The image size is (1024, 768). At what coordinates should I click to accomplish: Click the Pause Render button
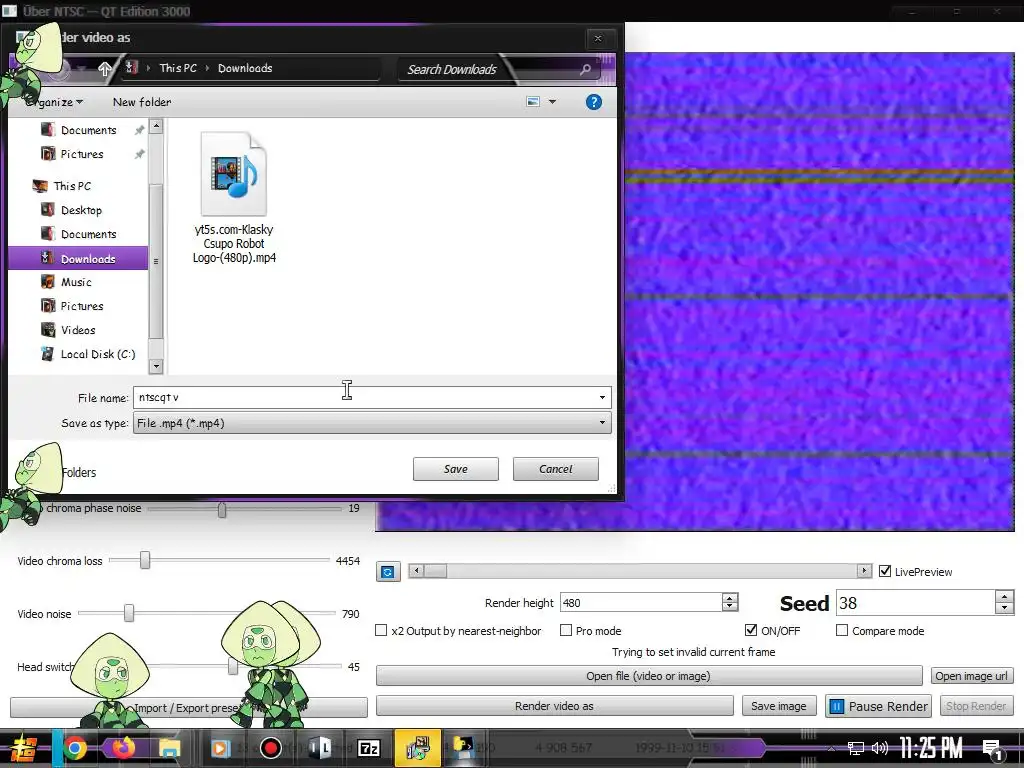878,706
